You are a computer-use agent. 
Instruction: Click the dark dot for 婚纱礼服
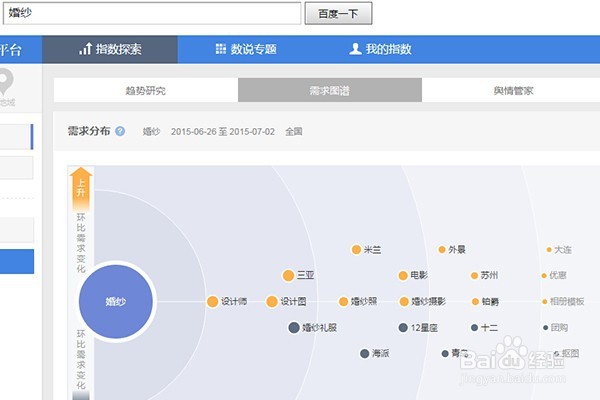click(x=293, y=328)
